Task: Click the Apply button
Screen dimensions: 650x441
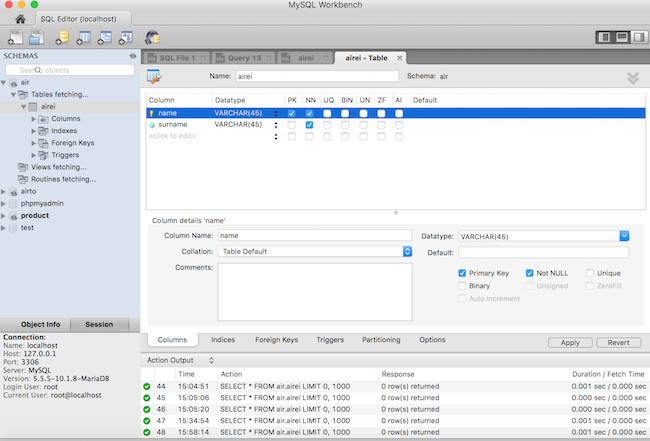Action: [570, 342]
